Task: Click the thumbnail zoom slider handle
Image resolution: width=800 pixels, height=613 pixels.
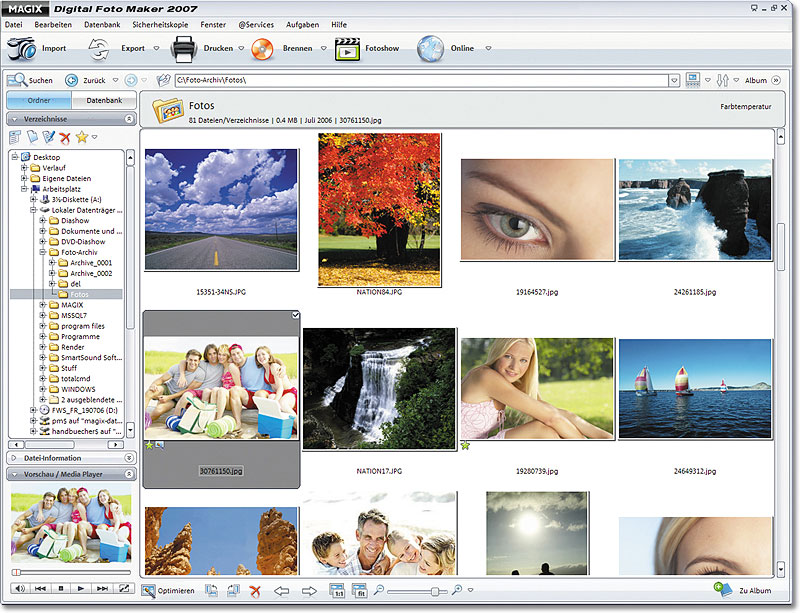Action: 435,591
